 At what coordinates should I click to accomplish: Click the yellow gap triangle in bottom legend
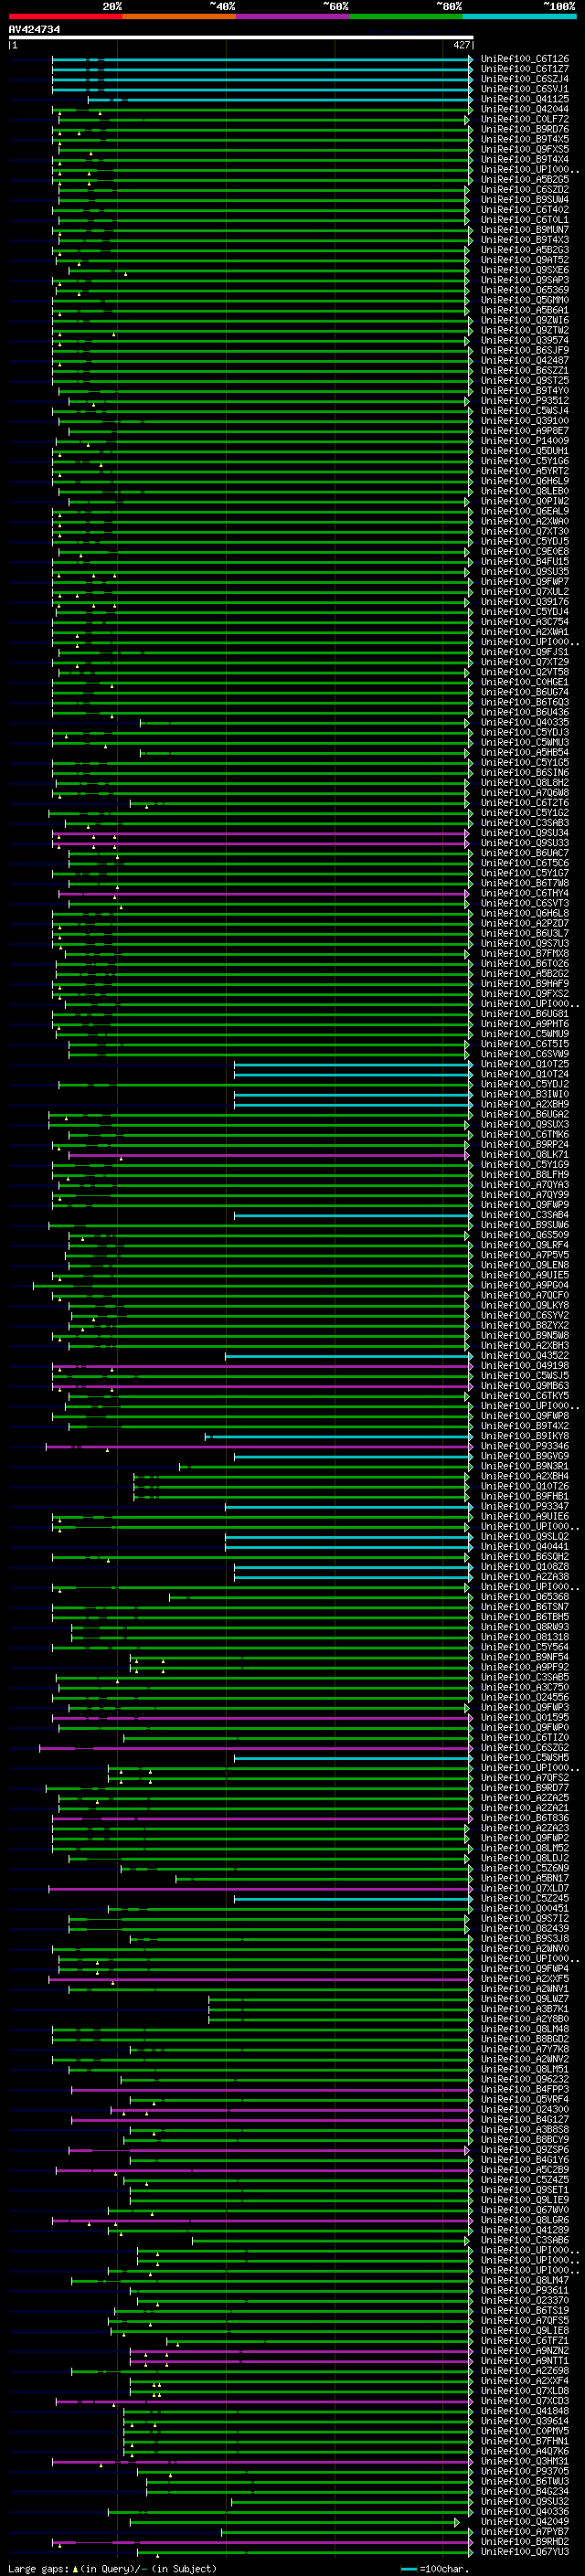pos(75,2568)
